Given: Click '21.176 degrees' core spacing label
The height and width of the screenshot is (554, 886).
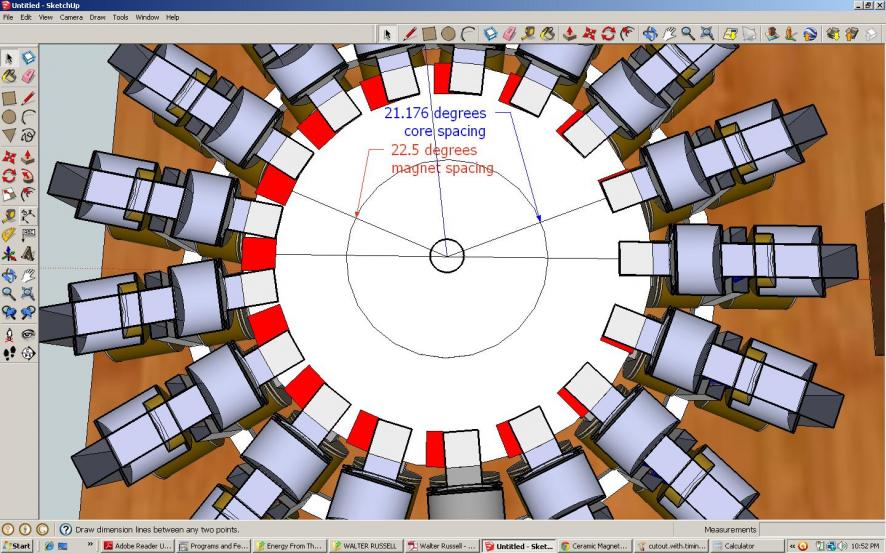Looking at the screenshot, I should tap(435, 113).
